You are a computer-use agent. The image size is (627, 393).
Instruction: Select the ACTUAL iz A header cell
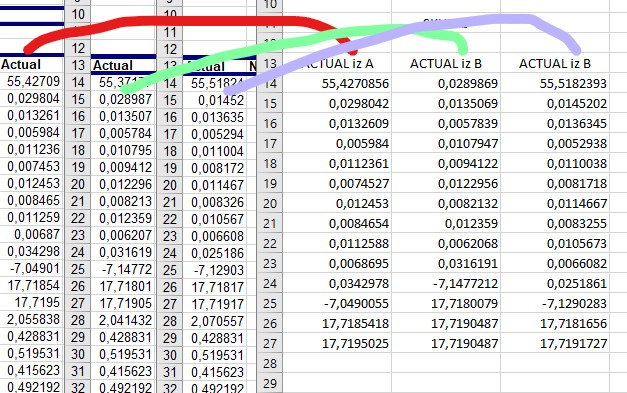[337, 63]
